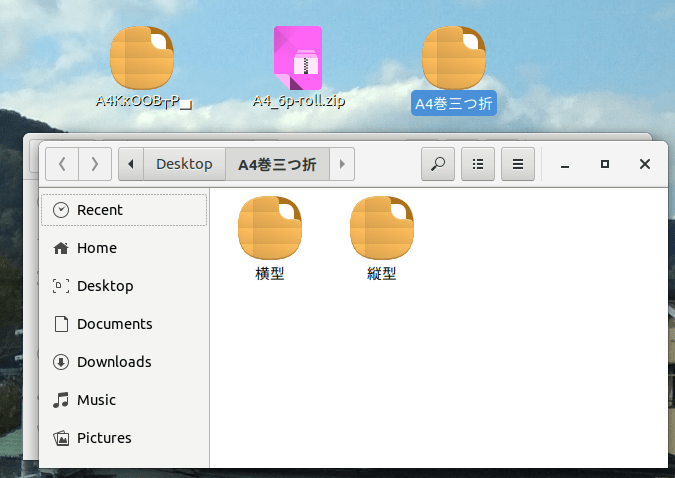This screenshot has height=478, width=675.
Task: Click the Home house icon
Action: click(x=61, y=248)
